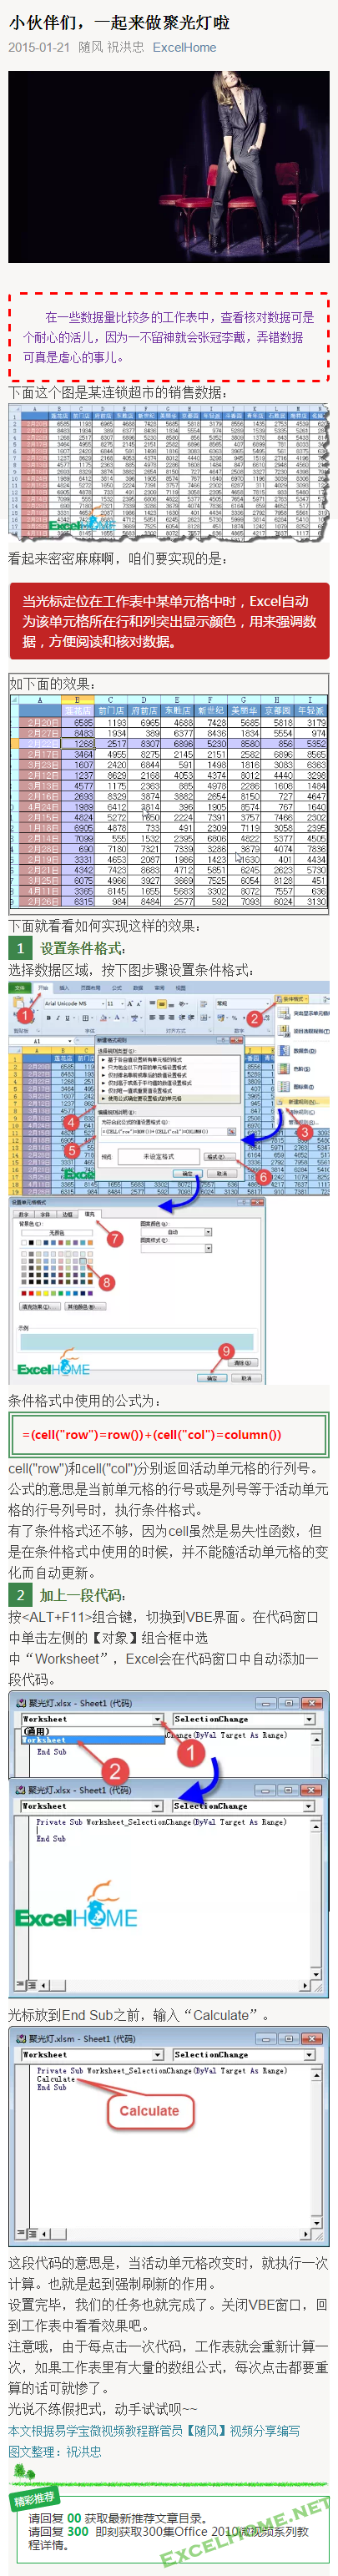Click the author names 随风 祝洪忠
This screenshot has height=2576, width=338.
tap(111, 47)
